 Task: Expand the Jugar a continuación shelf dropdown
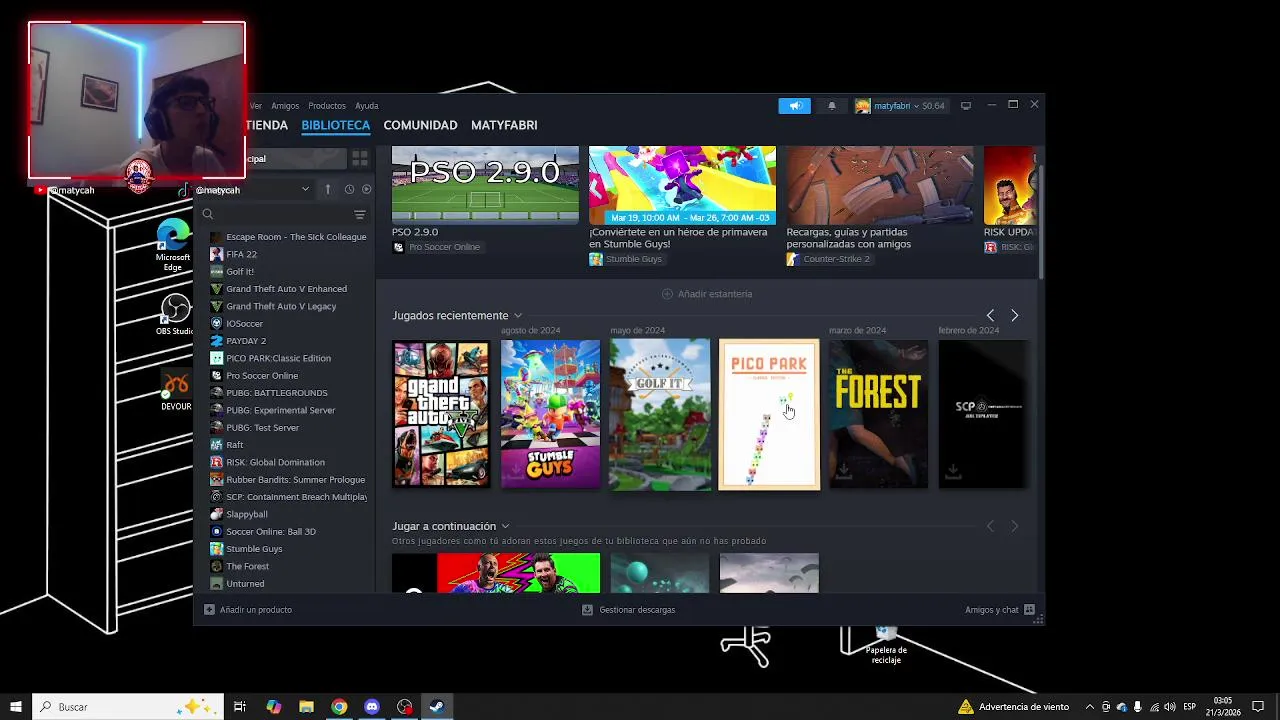[x=505, y=526]
